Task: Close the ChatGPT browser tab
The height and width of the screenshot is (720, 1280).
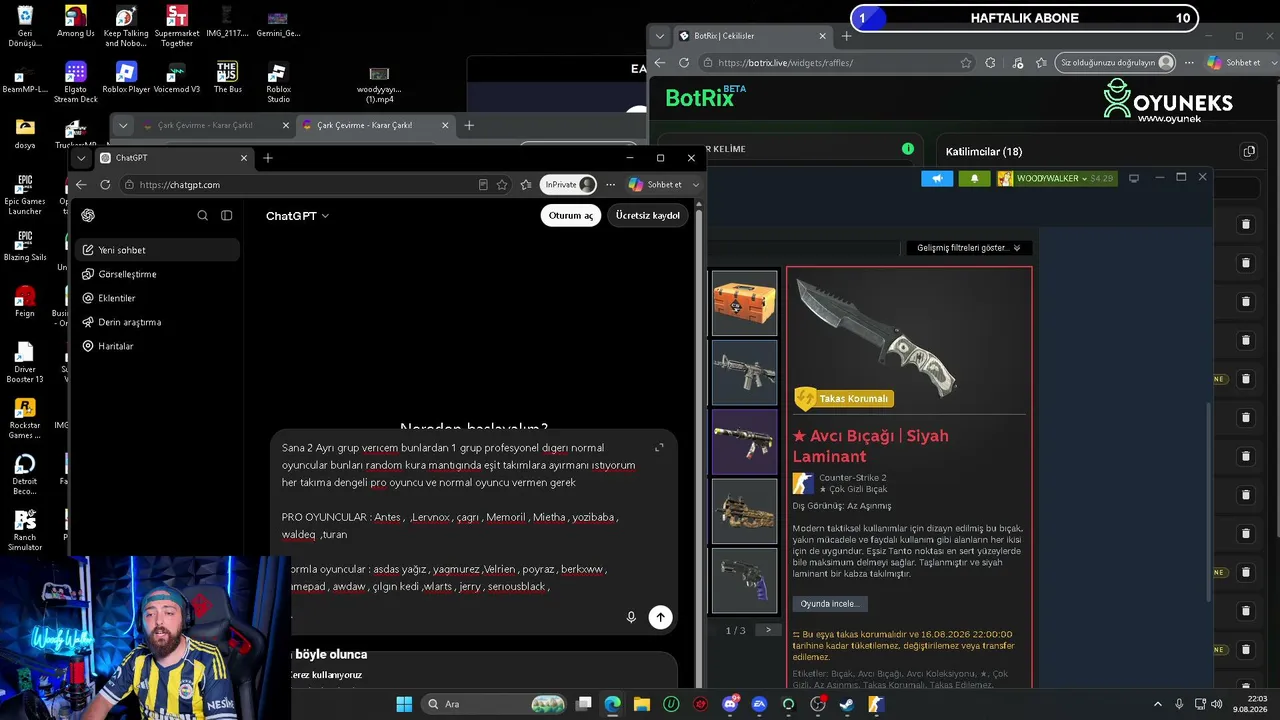Action: (x=244, y=158)
